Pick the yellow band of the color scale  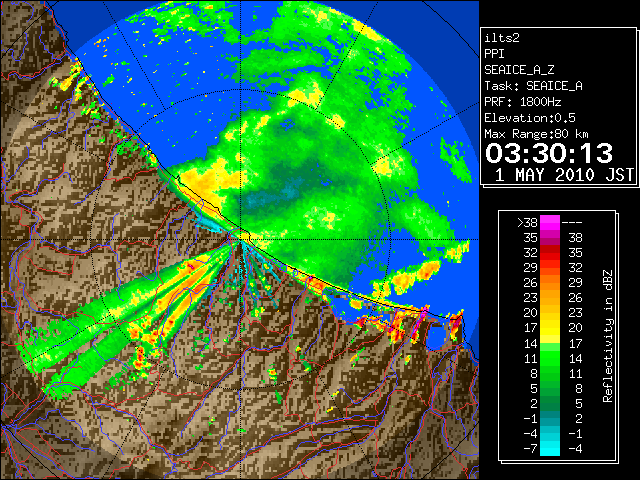tap(550, 329)
